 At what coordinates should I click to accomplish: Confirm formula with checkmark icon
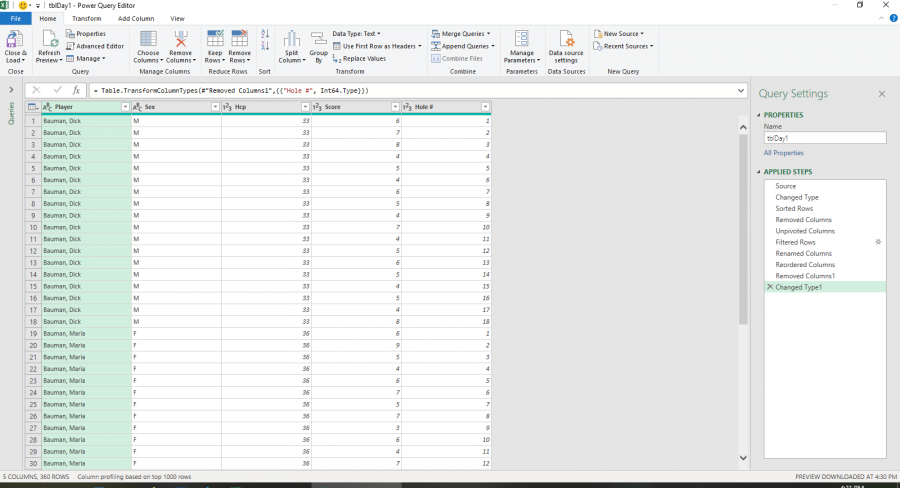[57, 90]
